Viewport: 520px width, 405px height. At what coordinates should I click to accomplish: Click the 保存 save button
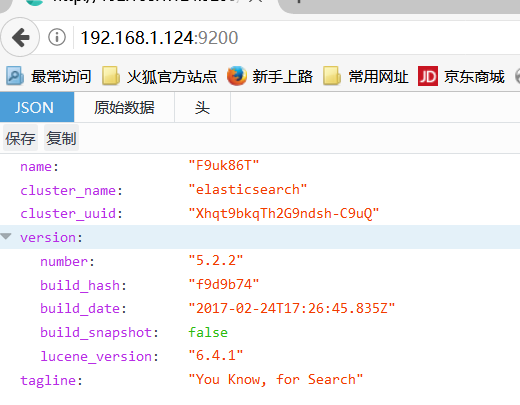20,138
